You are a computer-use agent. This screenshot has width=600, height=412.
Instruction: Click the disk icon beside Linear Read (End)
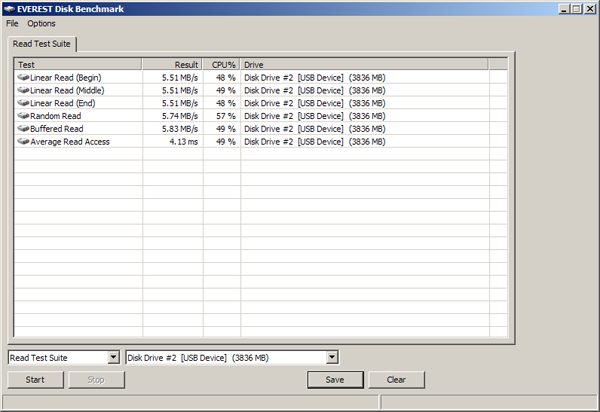23,103
